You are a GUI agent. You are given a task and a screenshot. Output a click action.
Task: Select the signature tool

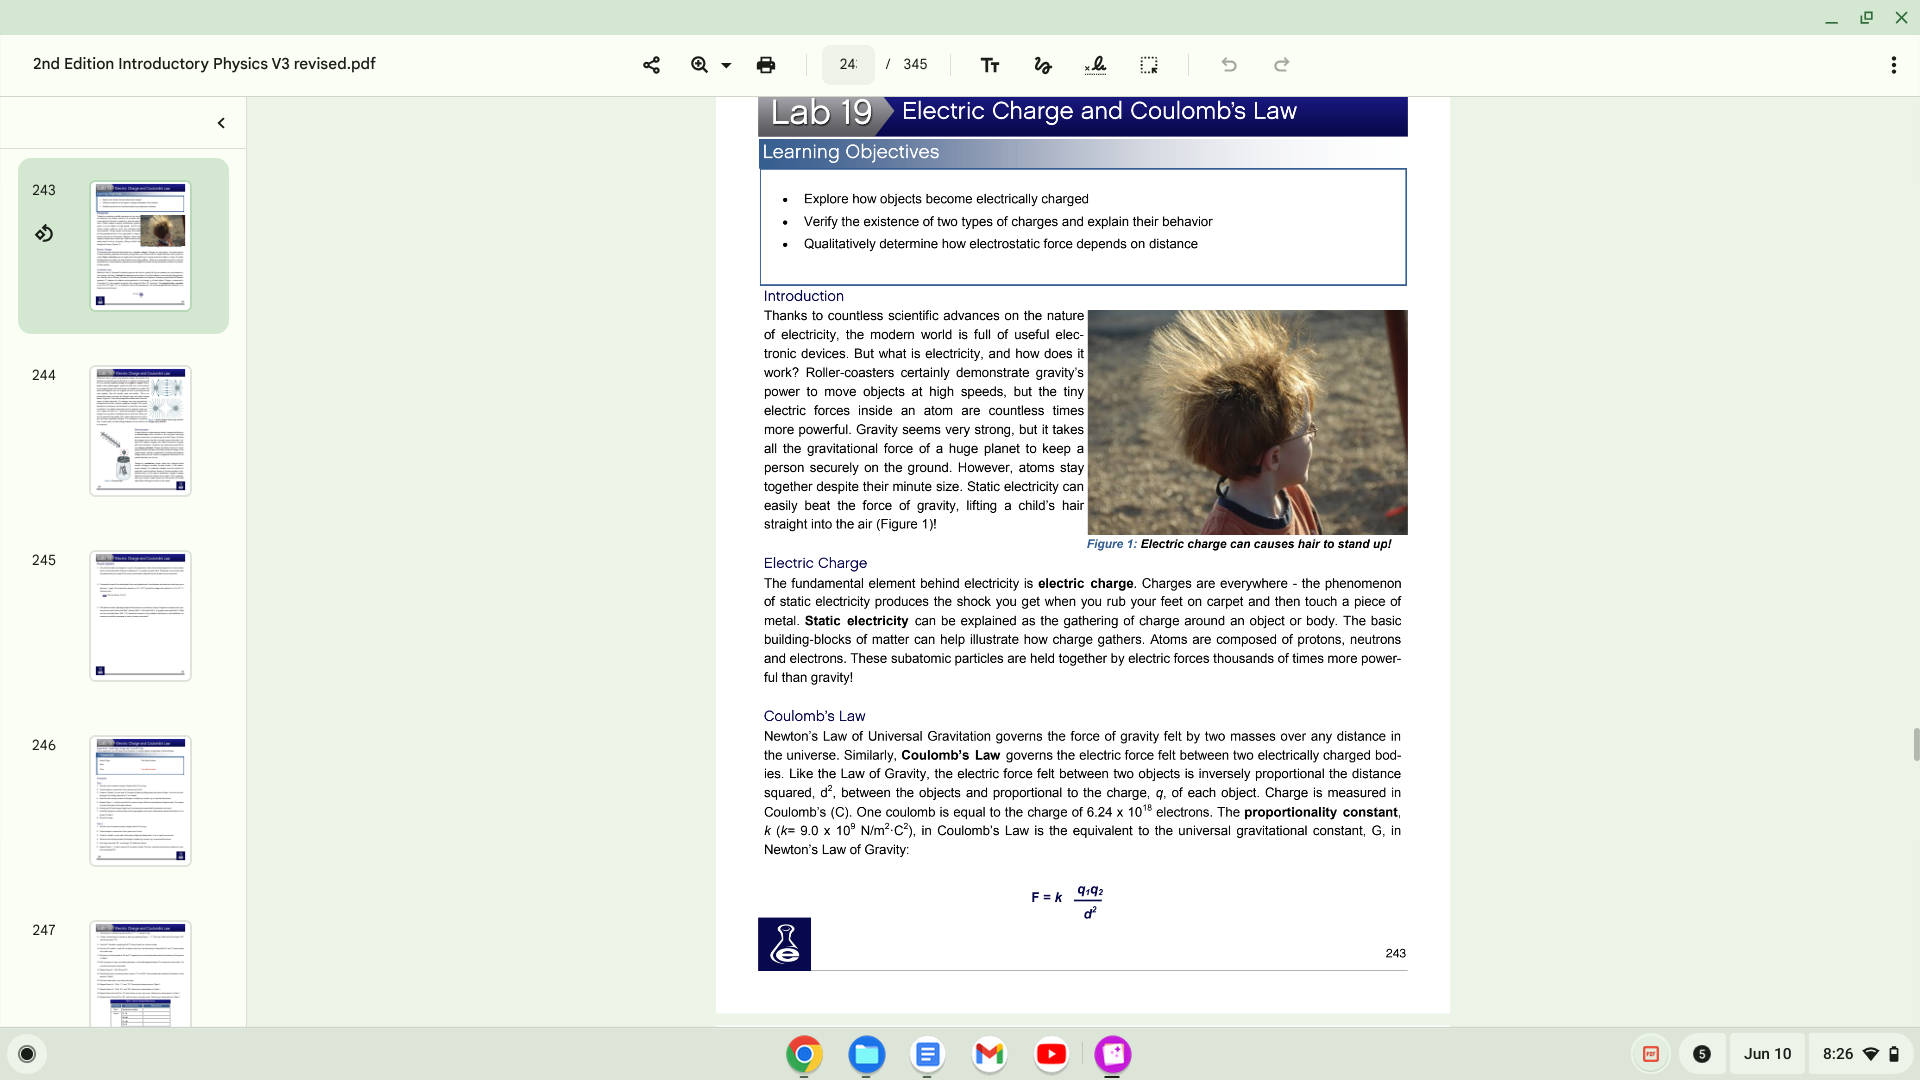[x=1095, y=65]
